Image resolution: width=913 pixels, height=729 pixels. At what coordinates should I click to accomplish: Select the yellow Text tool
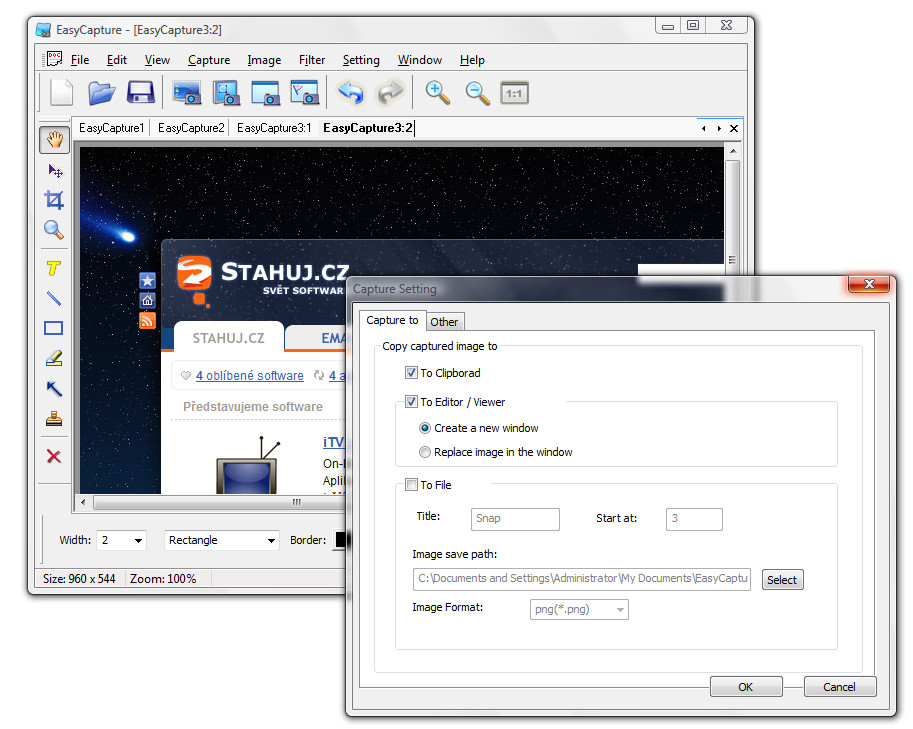coord(54,268)
